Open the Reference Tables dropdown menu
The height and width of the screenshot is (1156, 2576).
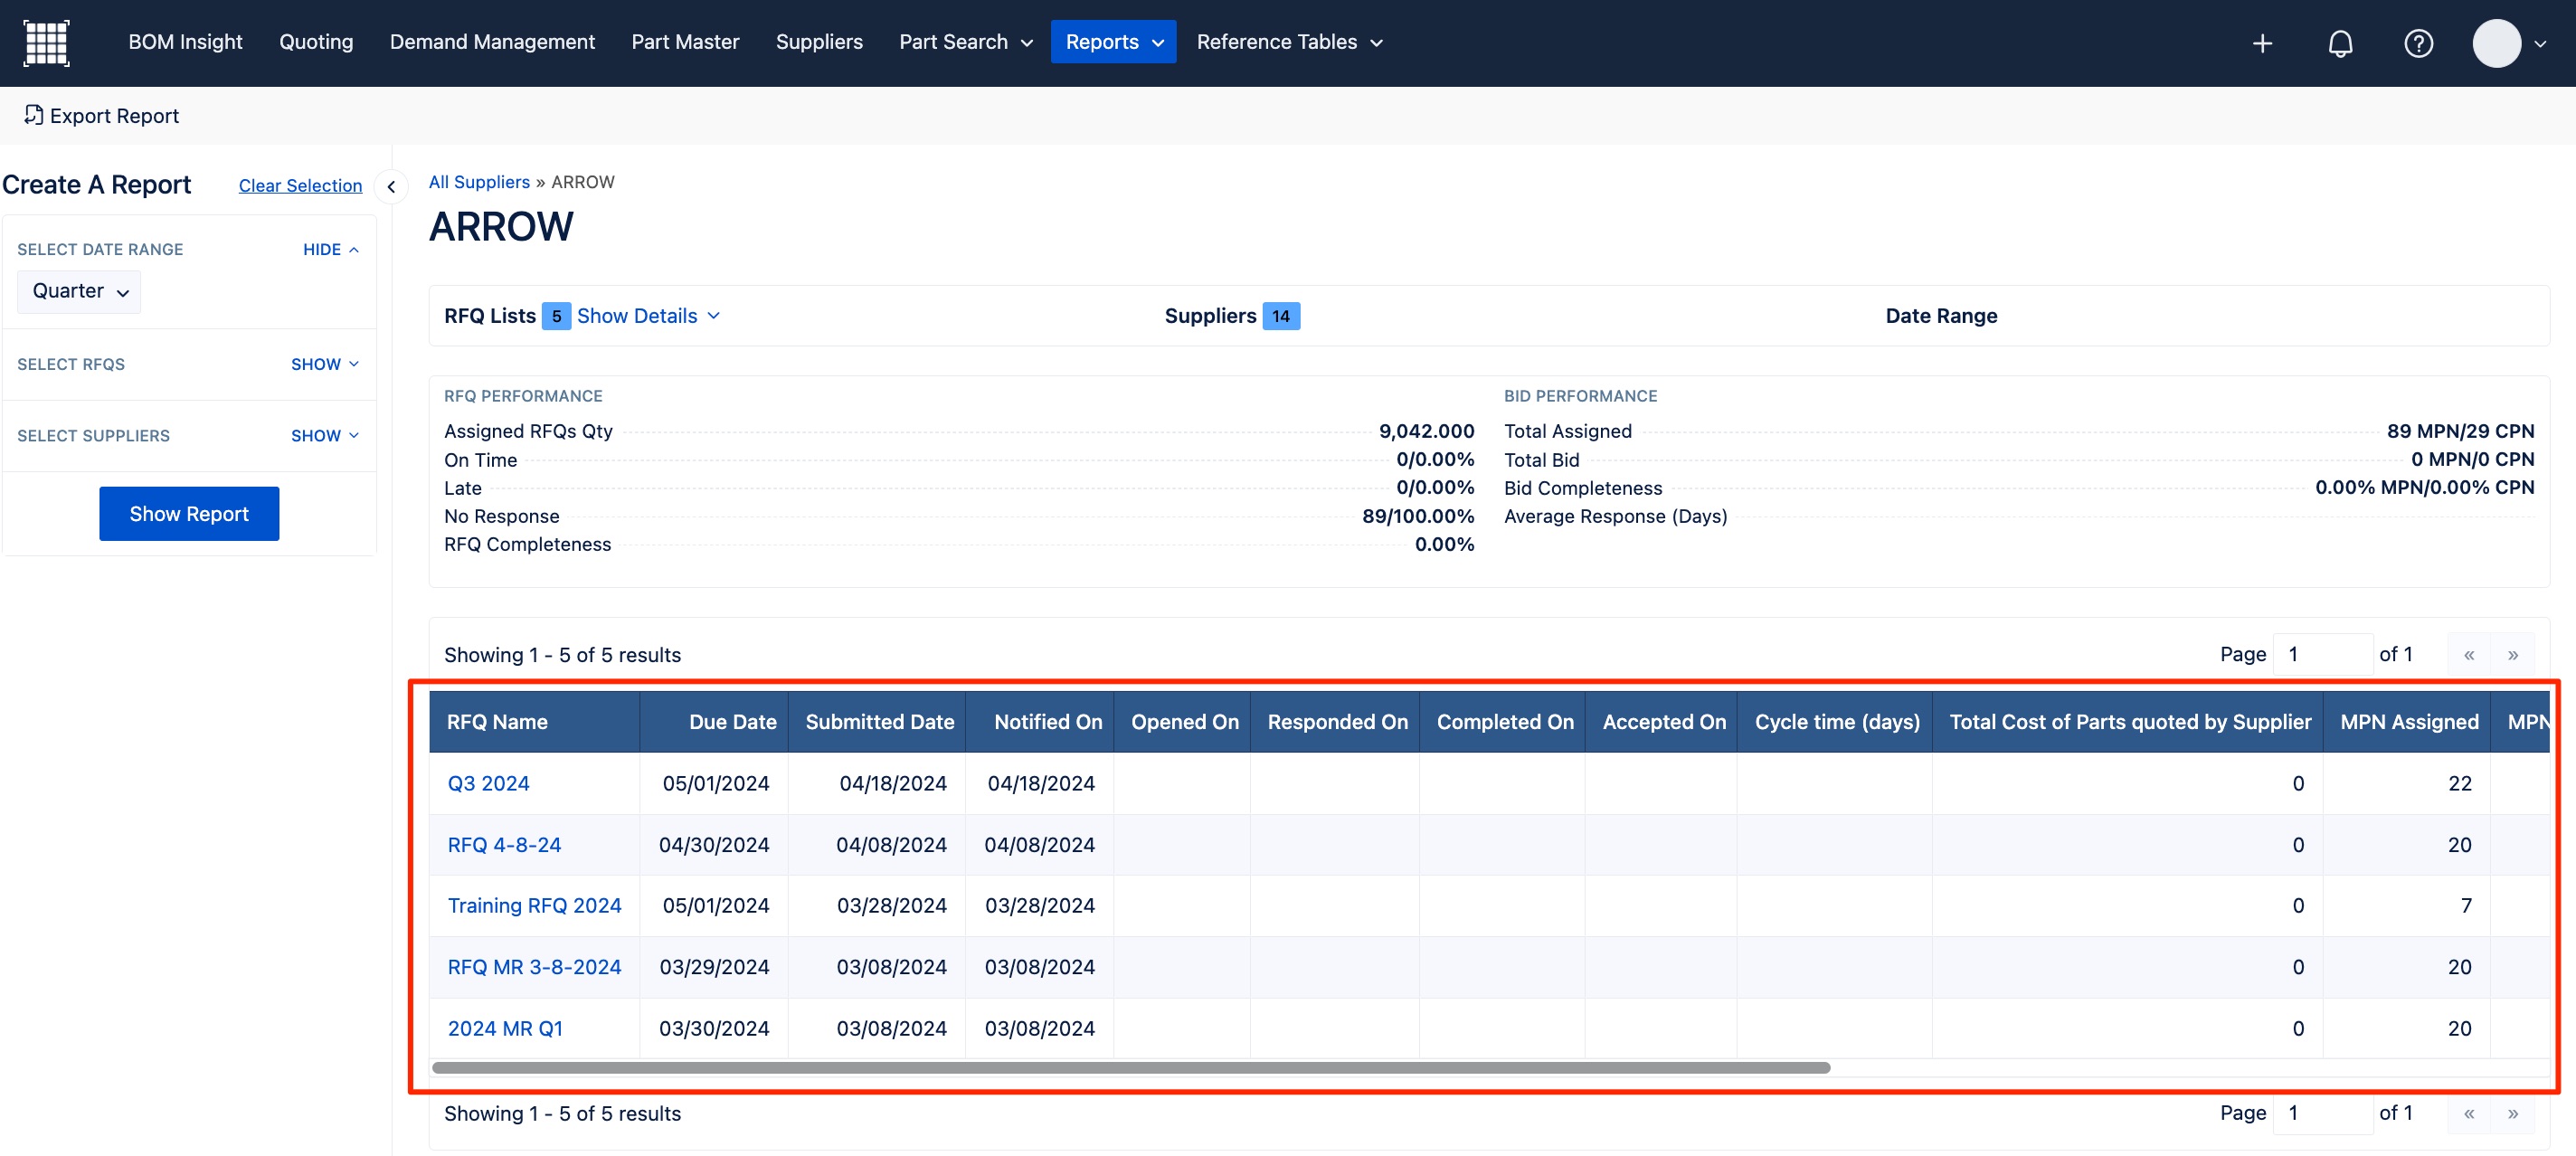(1289, 42)
